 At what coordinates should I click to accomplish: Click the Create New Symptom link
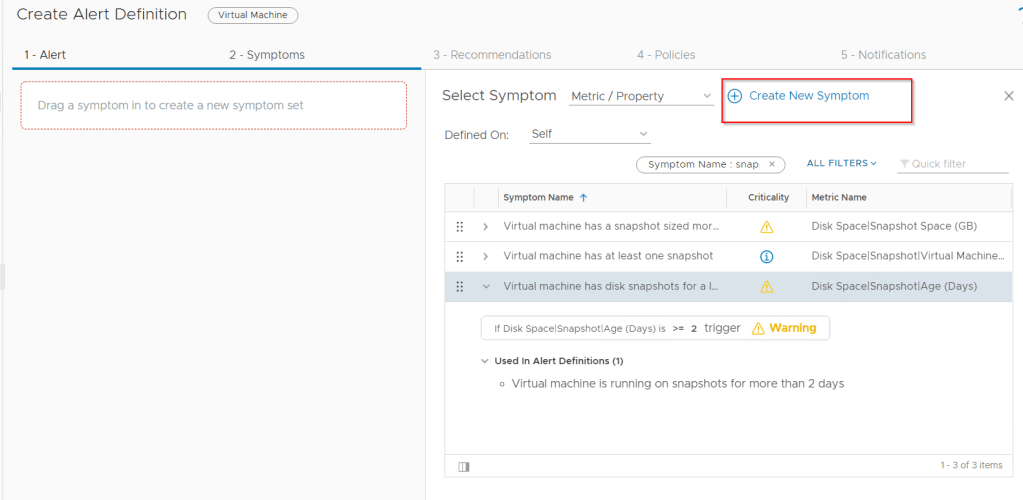pyautogui.click(x=808, y=96)
